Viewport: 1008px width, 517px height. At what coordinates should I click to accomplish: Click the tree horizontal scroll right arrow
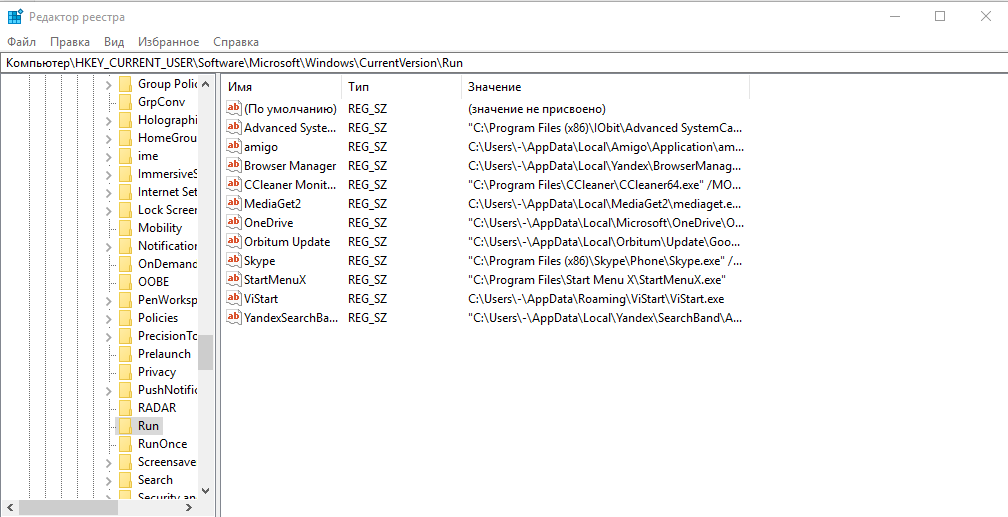[x=188, y=507]
